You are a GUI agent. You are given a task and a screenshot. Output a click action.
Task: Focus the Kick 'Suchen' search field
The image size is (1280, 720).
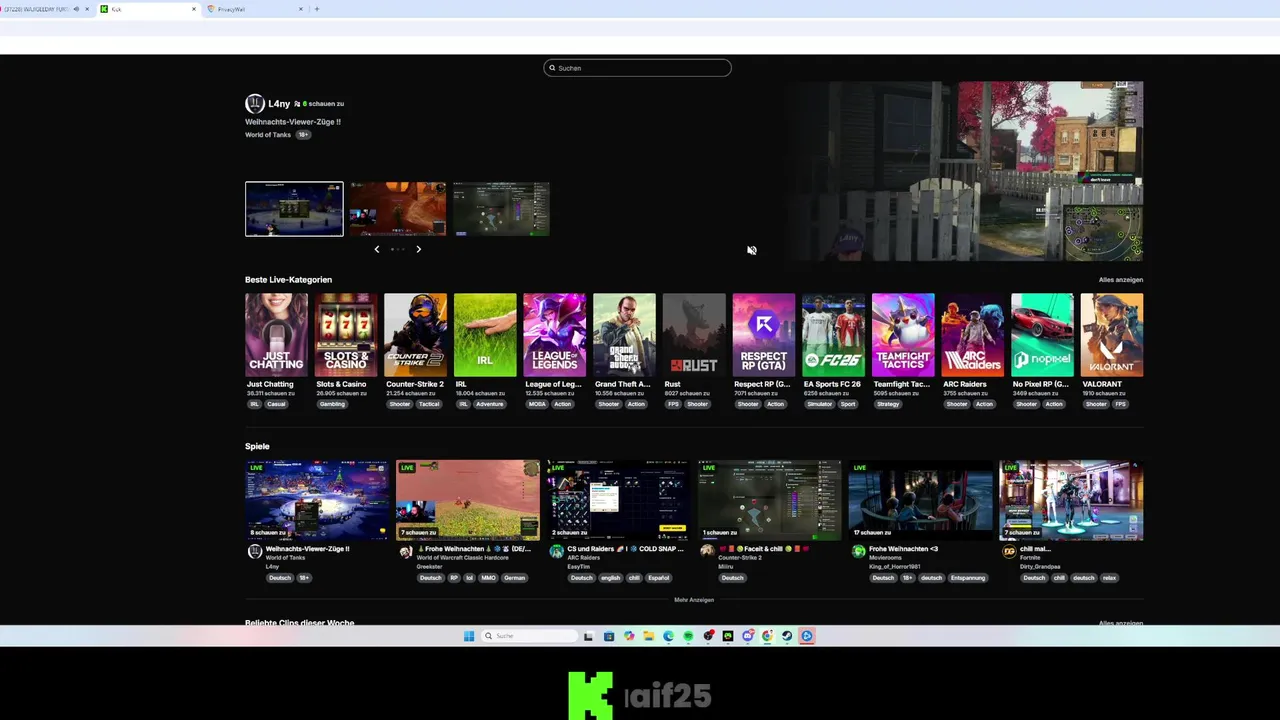(x=638, y=68)
